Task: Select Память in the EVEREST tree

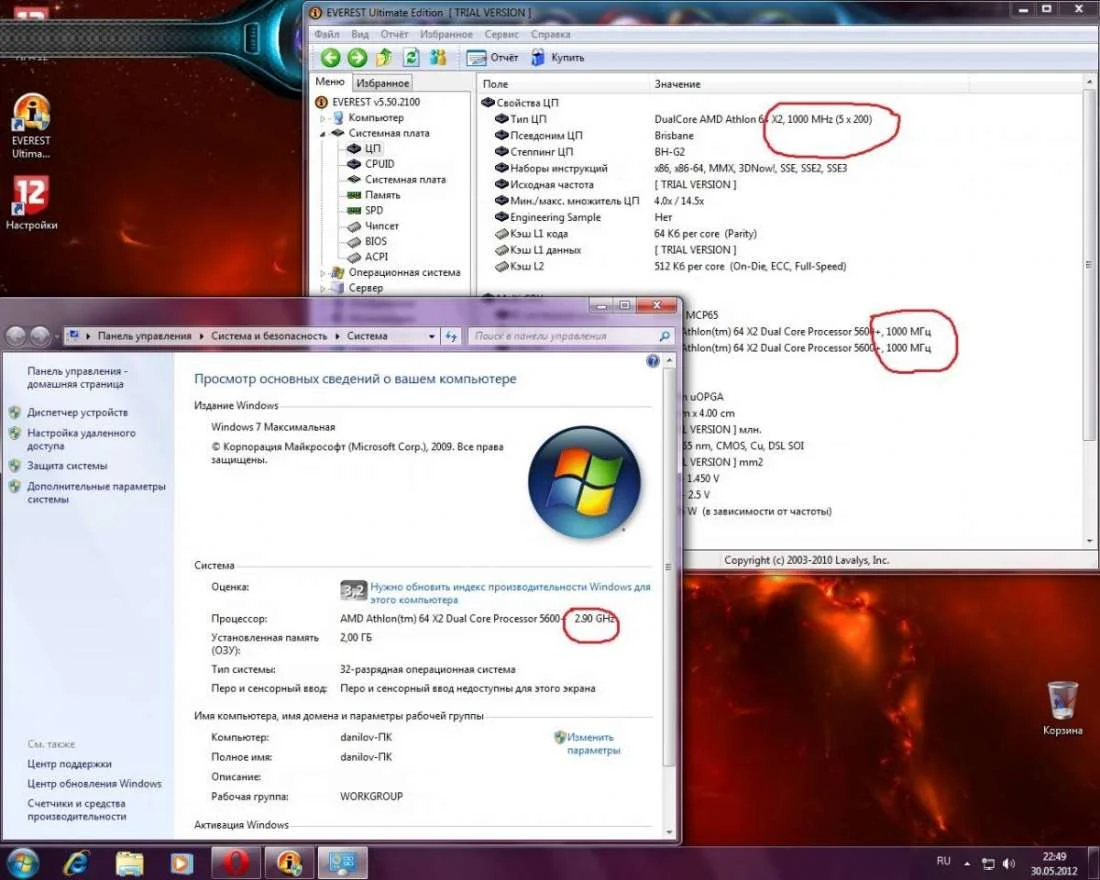Action: click(382, 195)
